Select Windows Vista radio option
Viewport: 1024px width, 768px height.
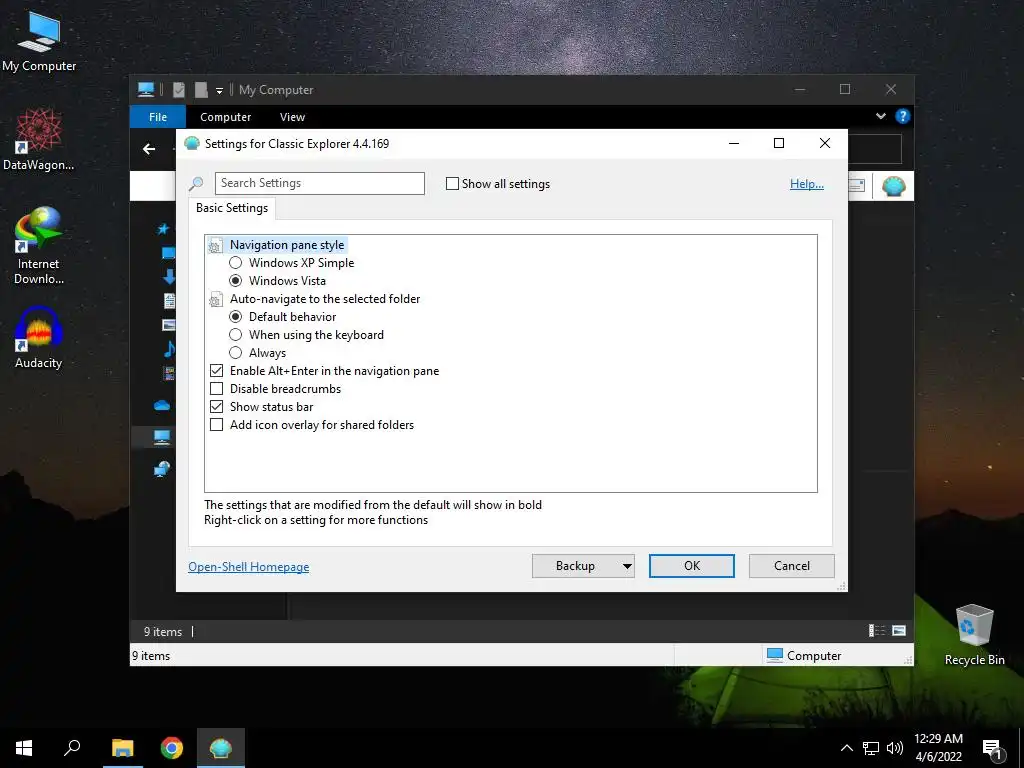[x=236, y=281]
